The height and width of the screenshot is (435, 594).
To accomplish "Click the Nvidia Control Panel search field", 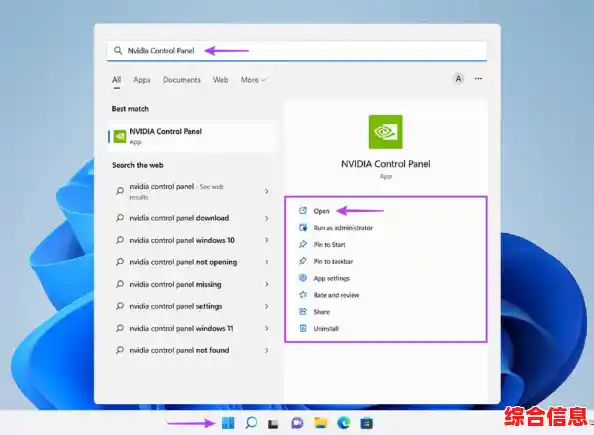I will (x=297, y=51).
